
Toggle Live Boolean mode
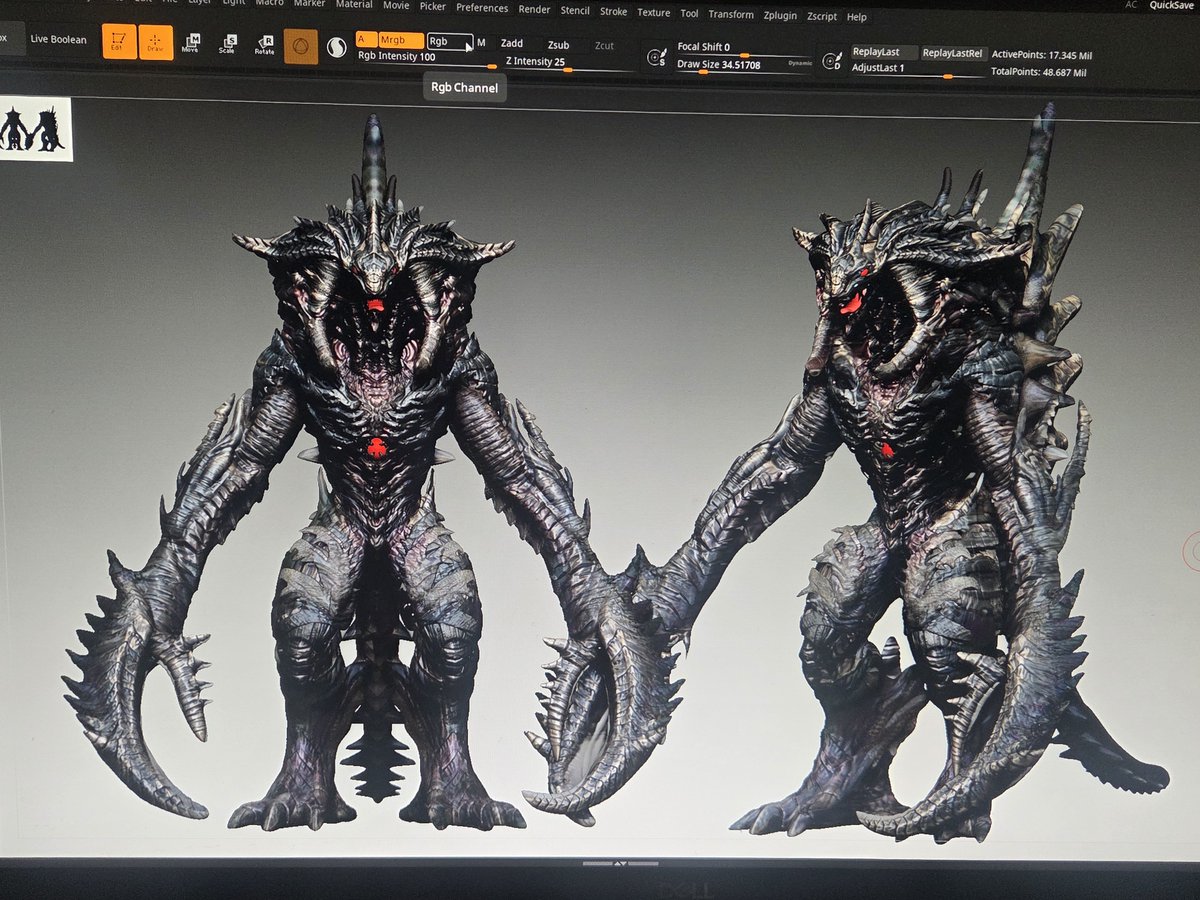pos(58,39)
